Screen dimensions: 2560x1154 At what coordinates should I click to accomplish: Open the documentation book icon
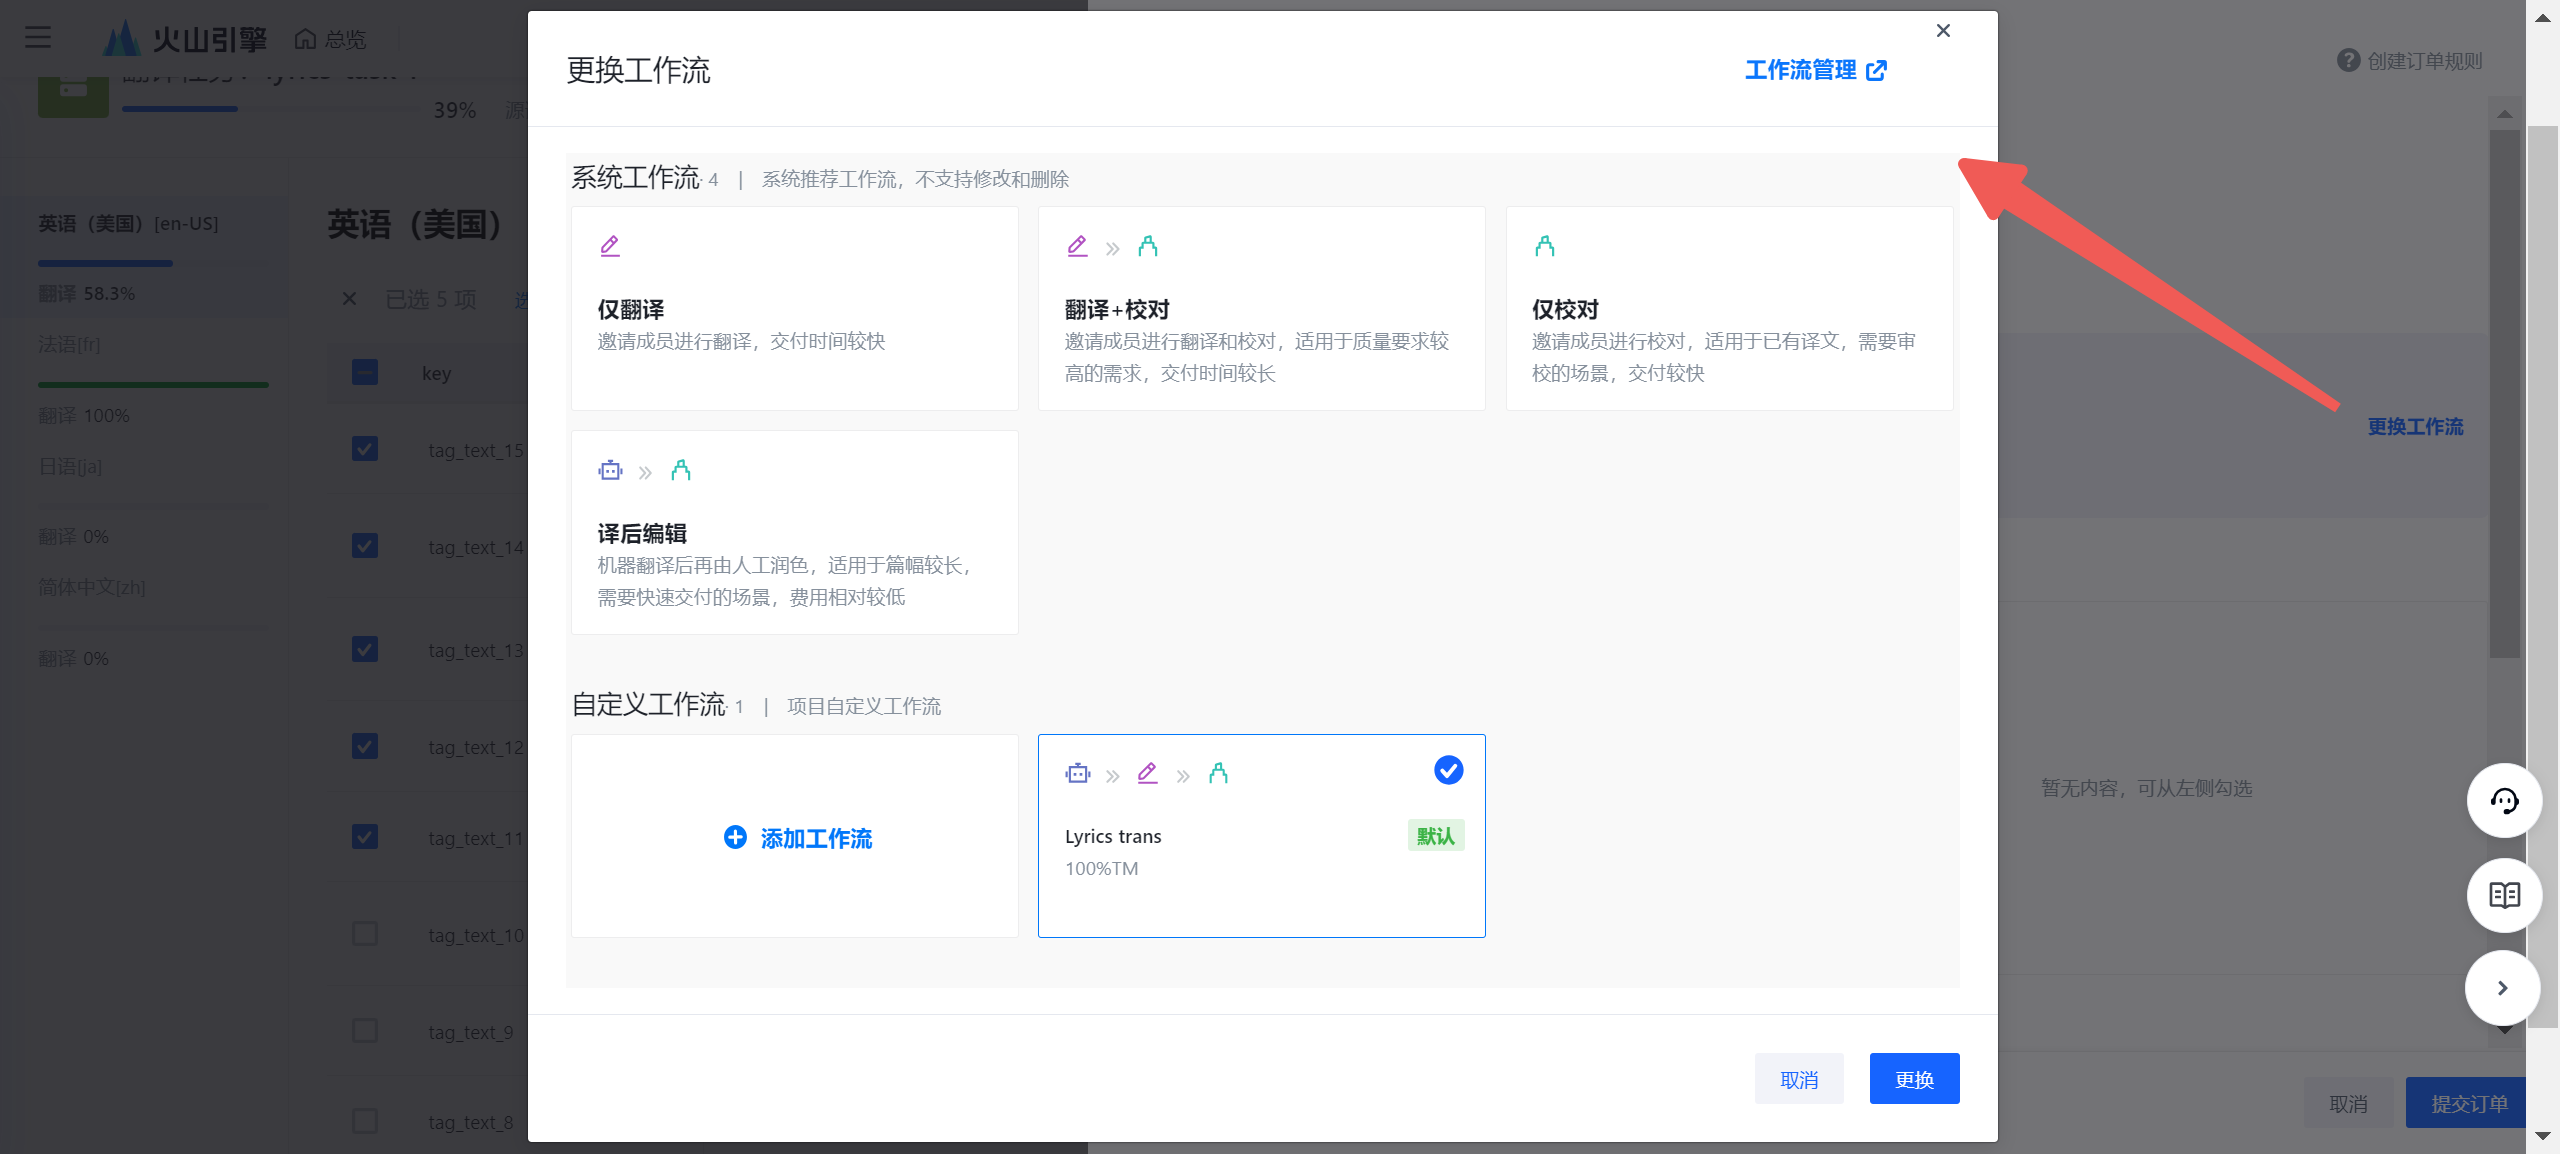[x=2503, y=895]
